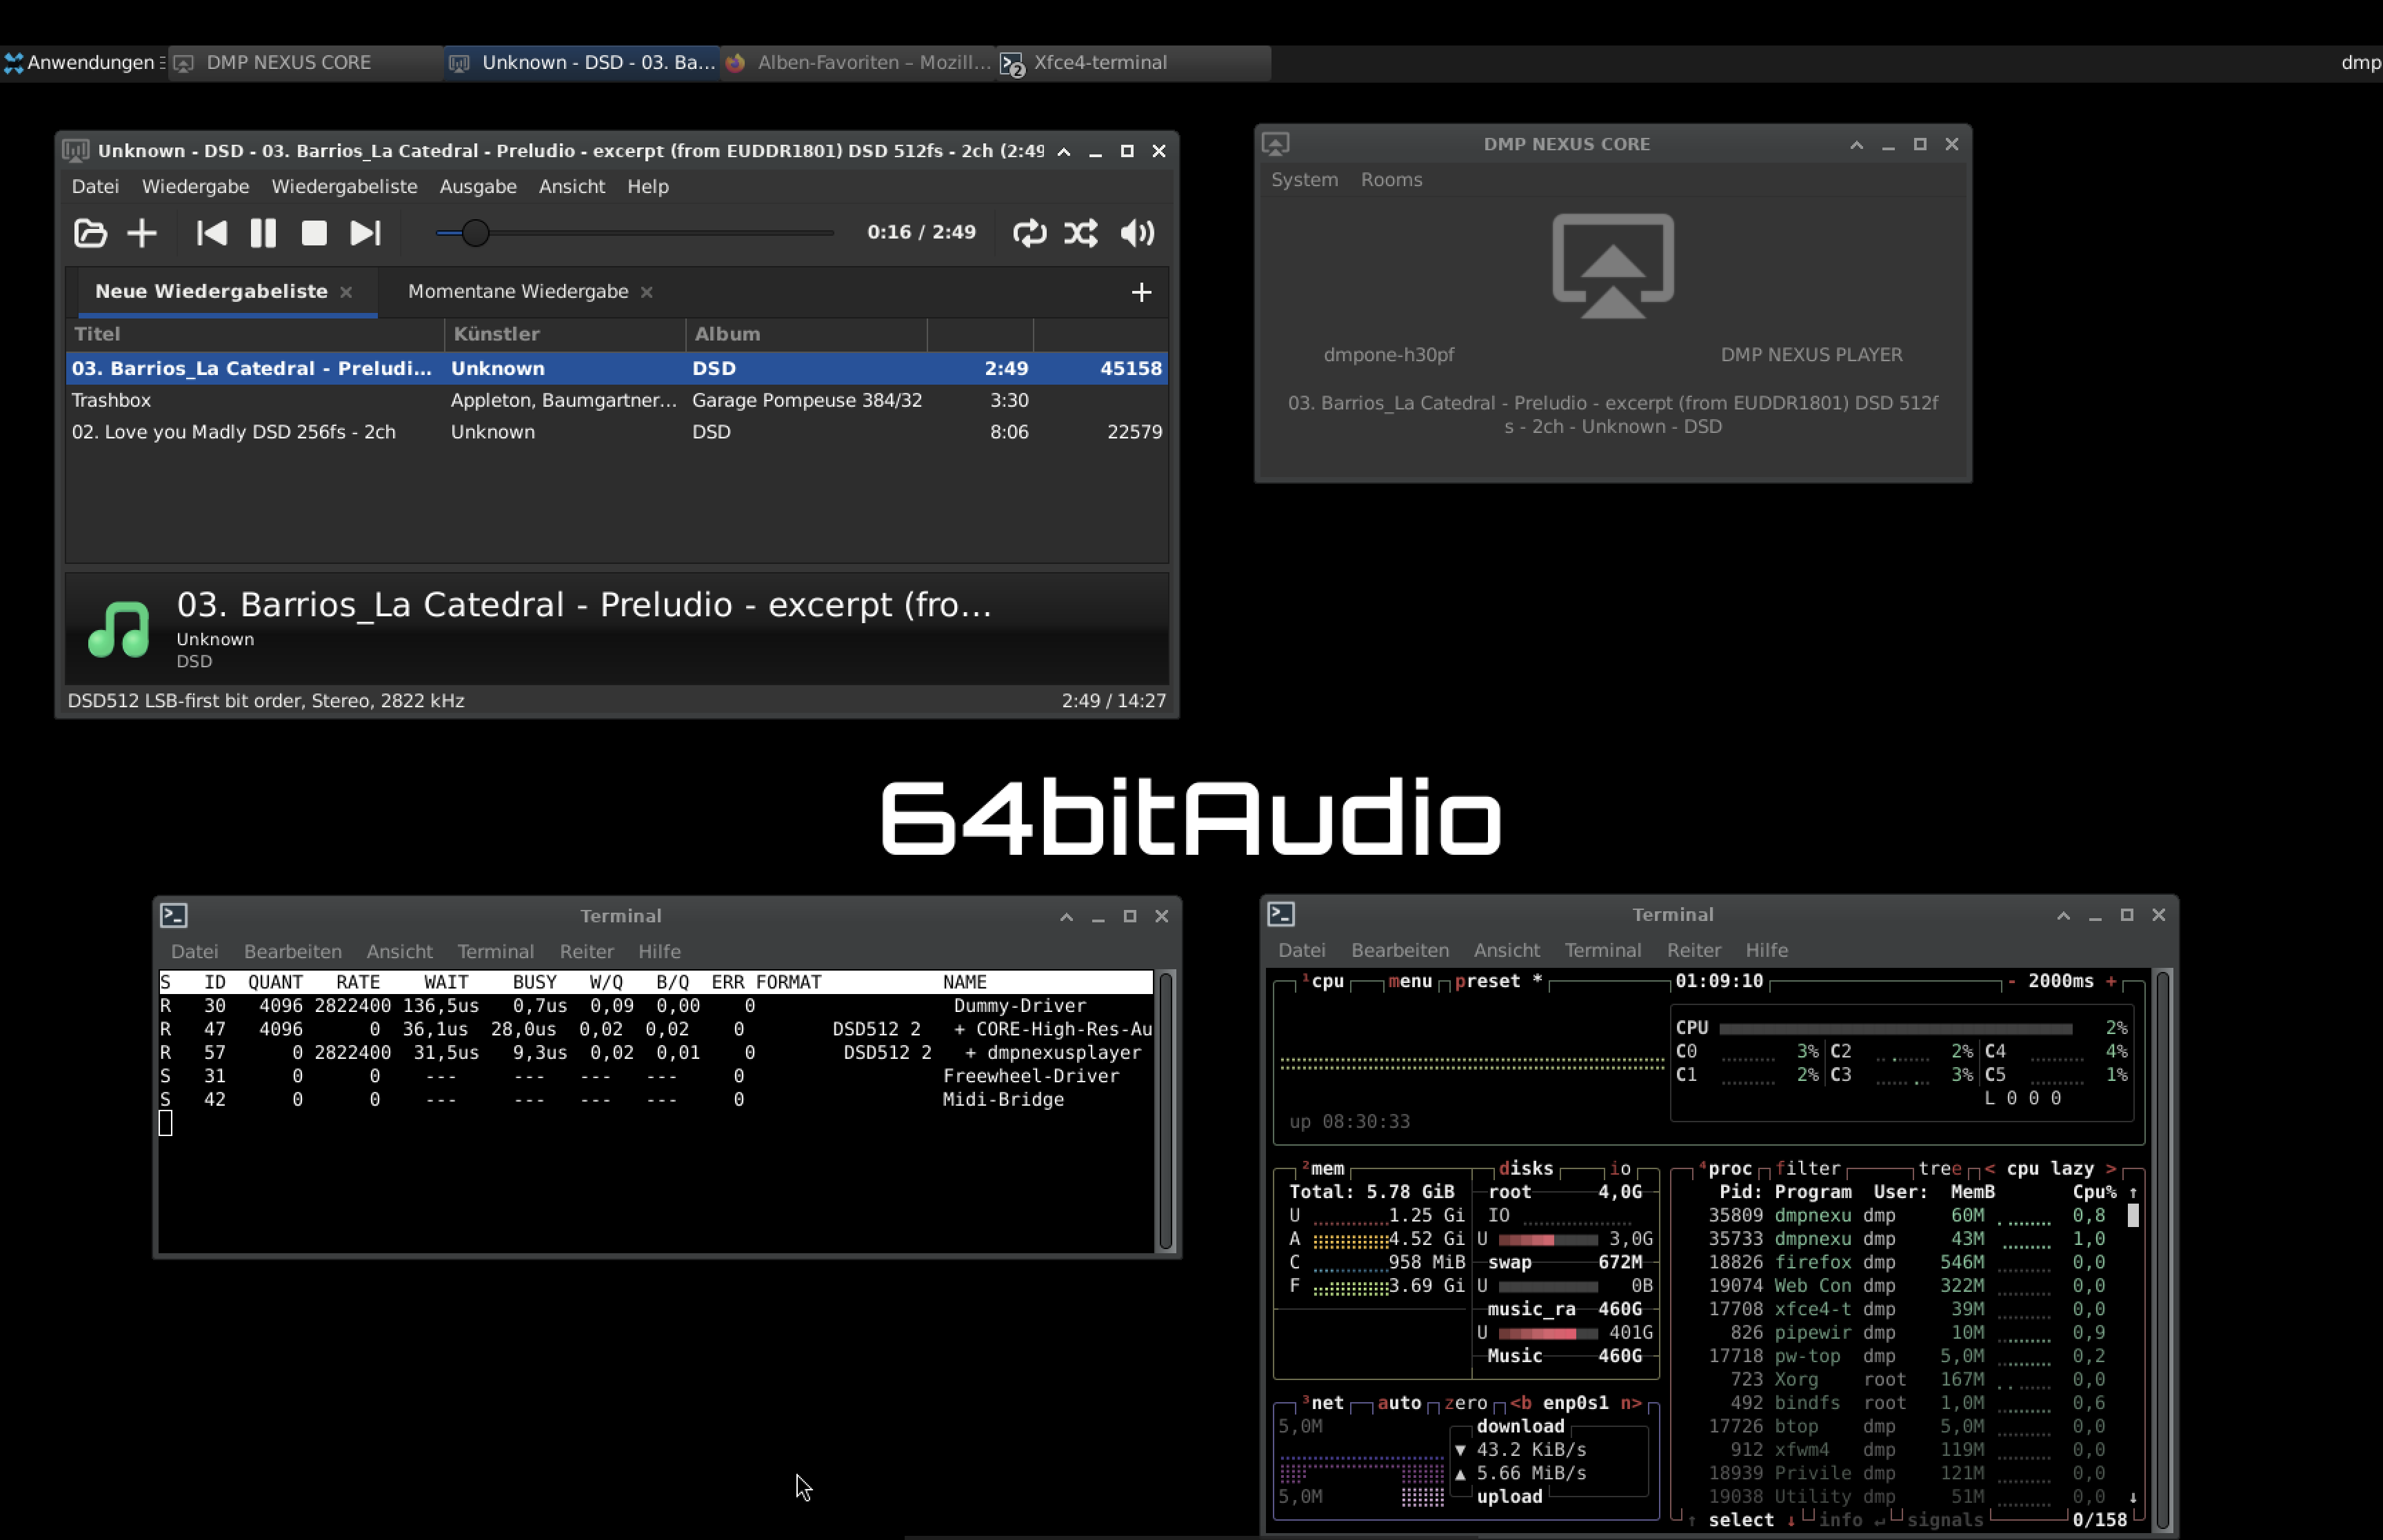2383x1540 pixels.
Task: Sort playlist by Album column header
Action: (x=806, y=334)
